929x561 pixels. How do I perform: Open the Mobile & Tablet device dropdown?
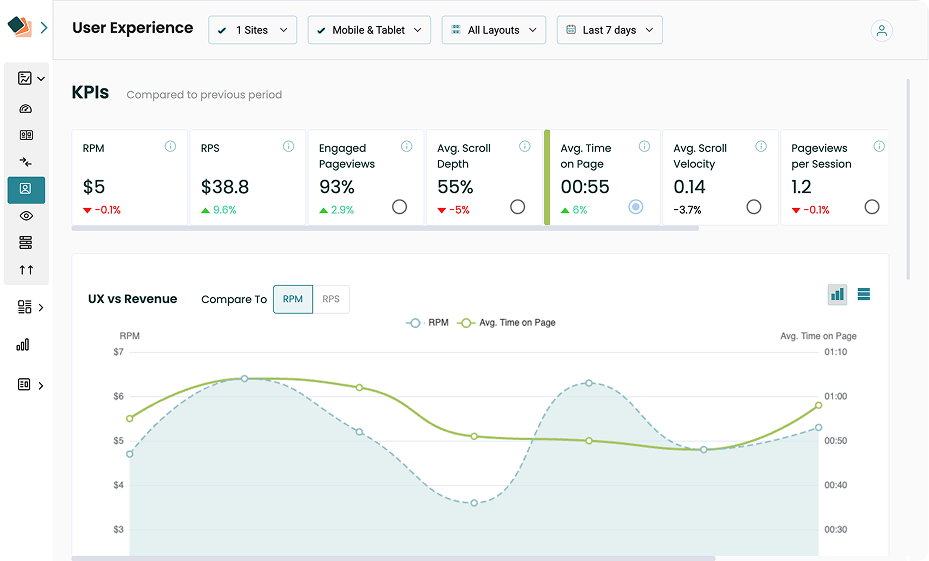(x=369, y=30)
